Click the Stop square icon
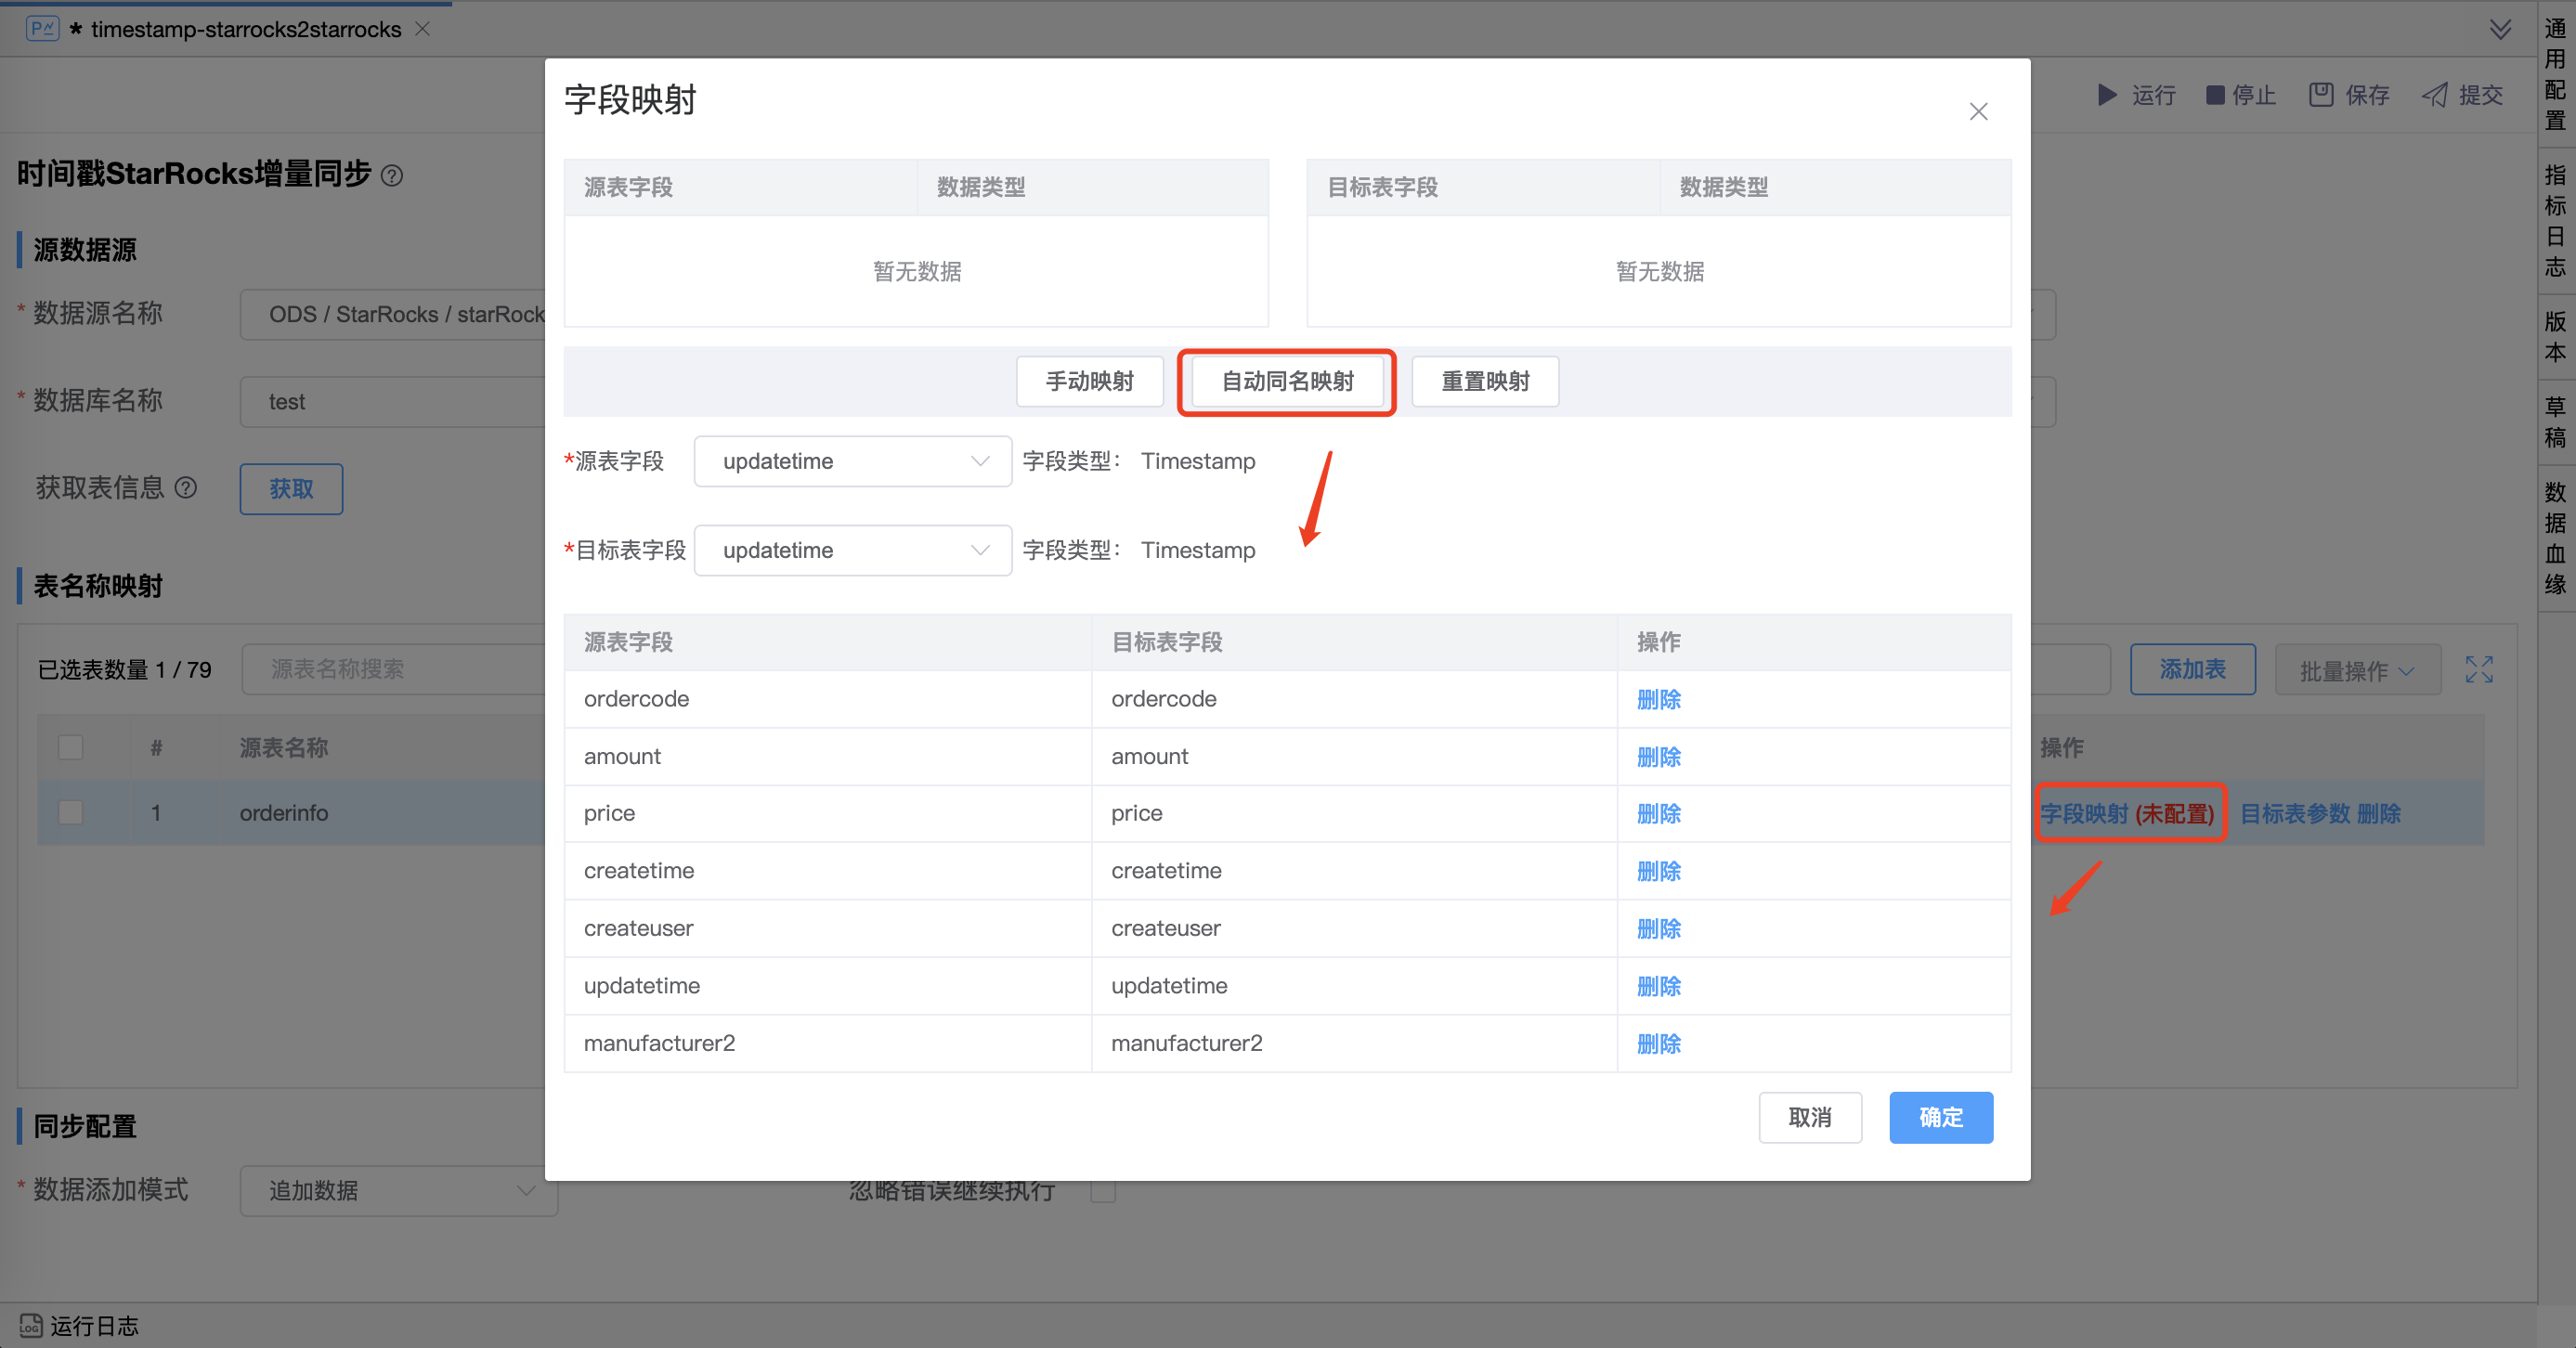Image resolution: width=2576 pixels, height=1348 pixels. (2215, 95)
